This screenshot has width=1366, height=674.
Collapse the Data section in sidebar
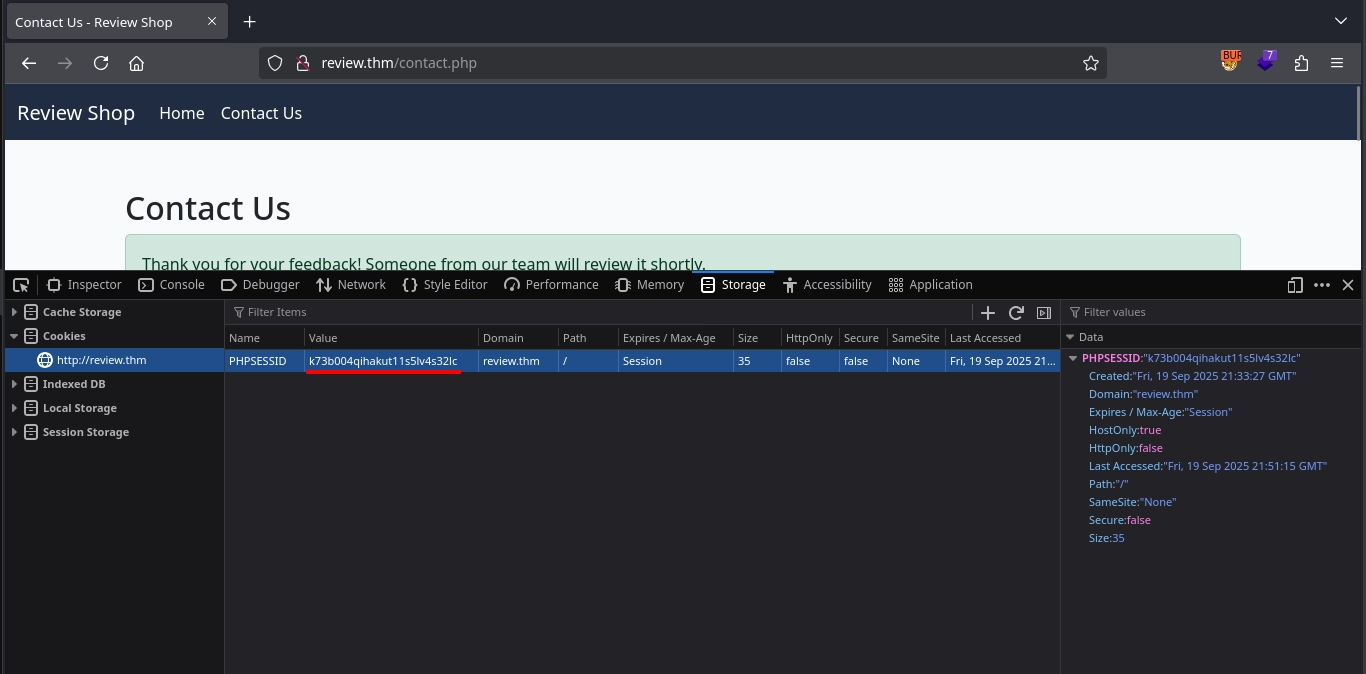click(1070, 337)
